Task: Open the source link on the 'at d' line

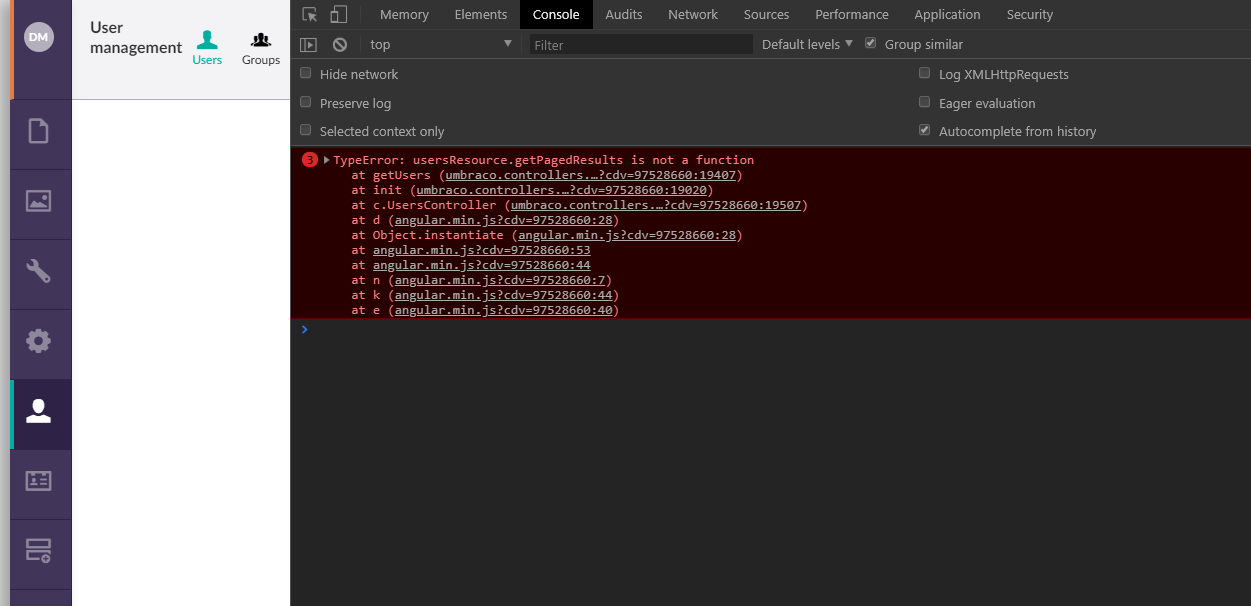Action: [504, 220]
